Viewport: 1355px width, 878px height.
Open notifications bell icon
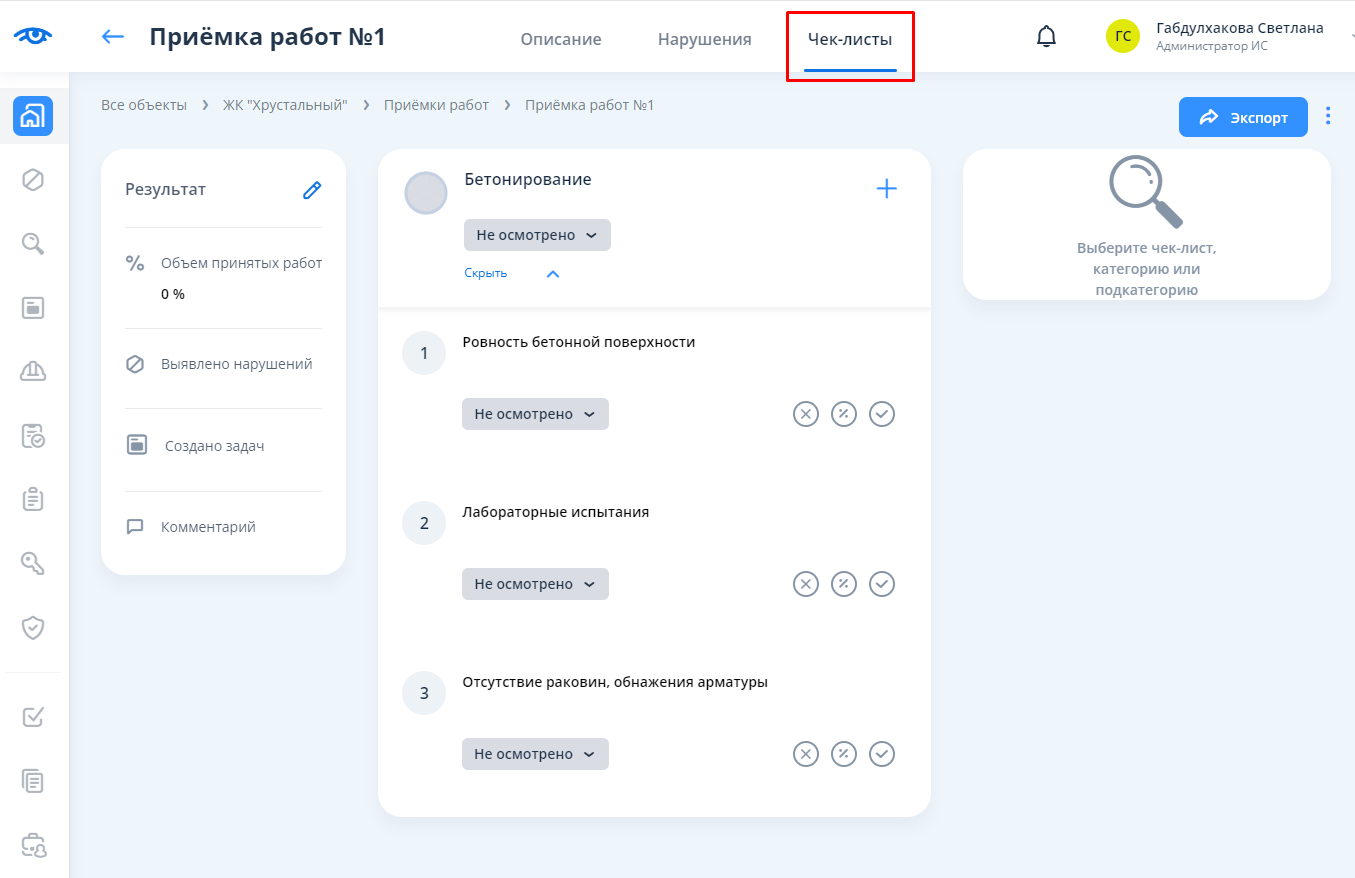click(x=1046, y=37)
